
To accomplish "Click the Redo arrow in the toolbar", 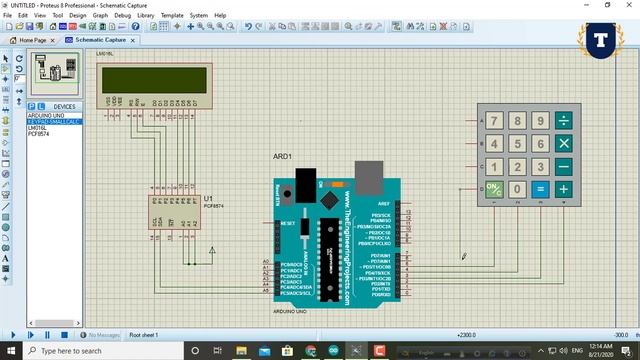I will 258,27.
